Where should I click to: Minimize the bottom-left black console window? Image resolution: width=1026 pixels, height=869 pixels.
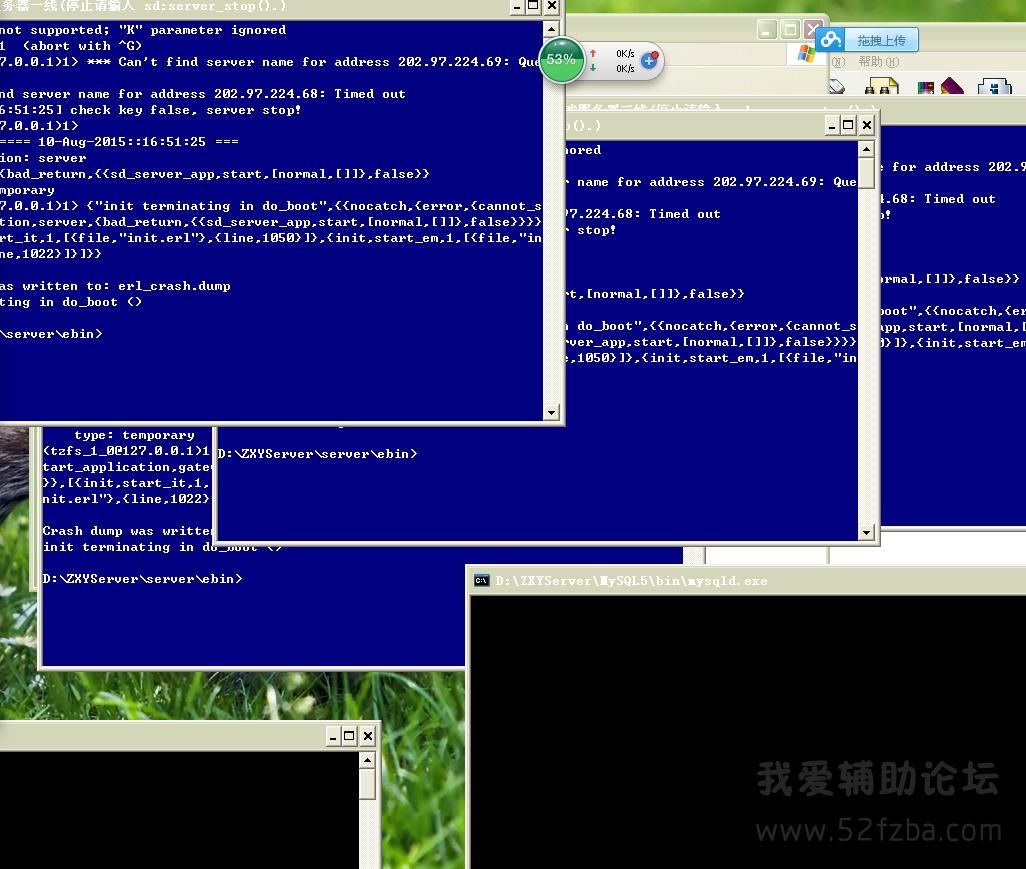tap(332, 736)
